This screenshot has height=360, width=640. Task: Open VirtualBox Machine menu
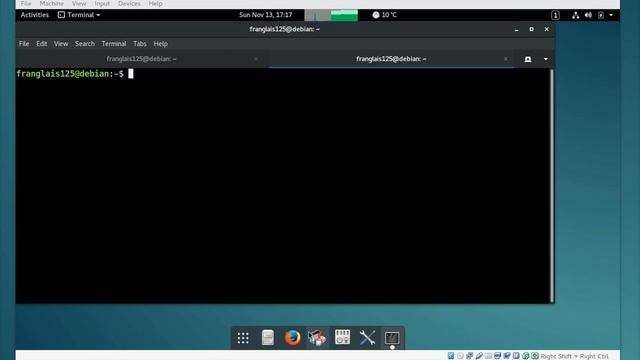[x=51, y=4]
